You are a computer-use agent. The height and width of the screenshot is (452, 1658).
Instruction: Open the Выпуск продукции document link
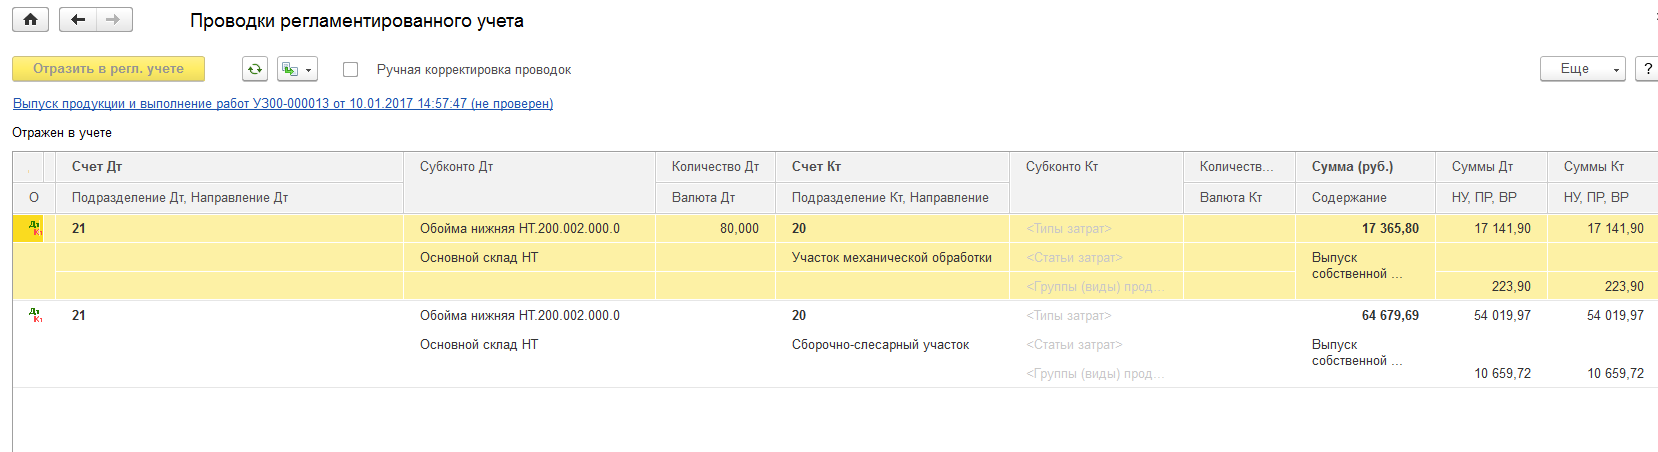[282, 104]
